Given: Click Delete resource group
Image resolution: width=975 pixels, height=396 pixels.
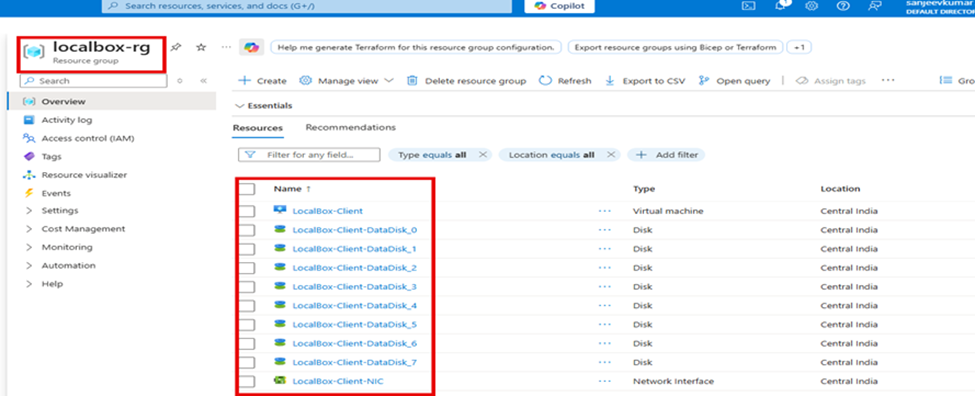Looking at the screenshot, I should (466, 81).
